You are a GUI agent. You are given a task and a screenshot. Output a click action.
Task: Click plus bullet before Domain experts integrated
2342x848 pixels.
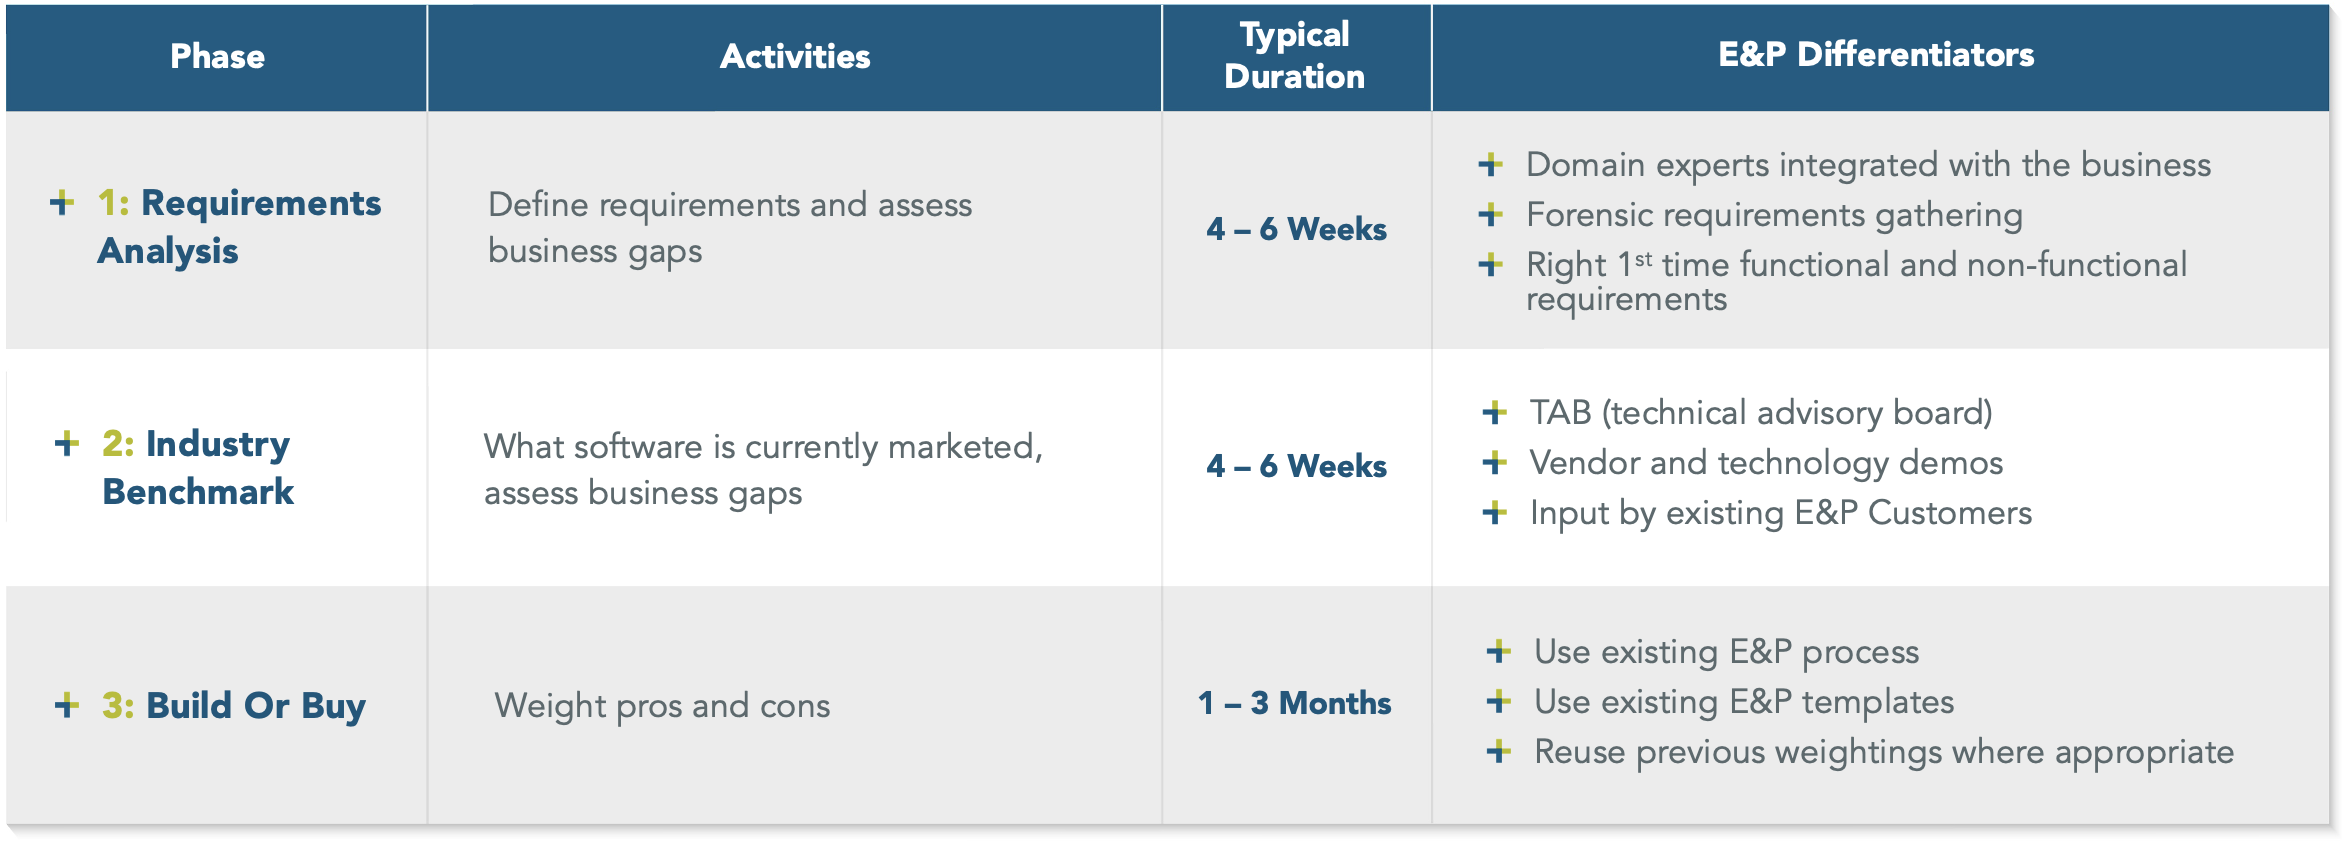click(1491, 164)
